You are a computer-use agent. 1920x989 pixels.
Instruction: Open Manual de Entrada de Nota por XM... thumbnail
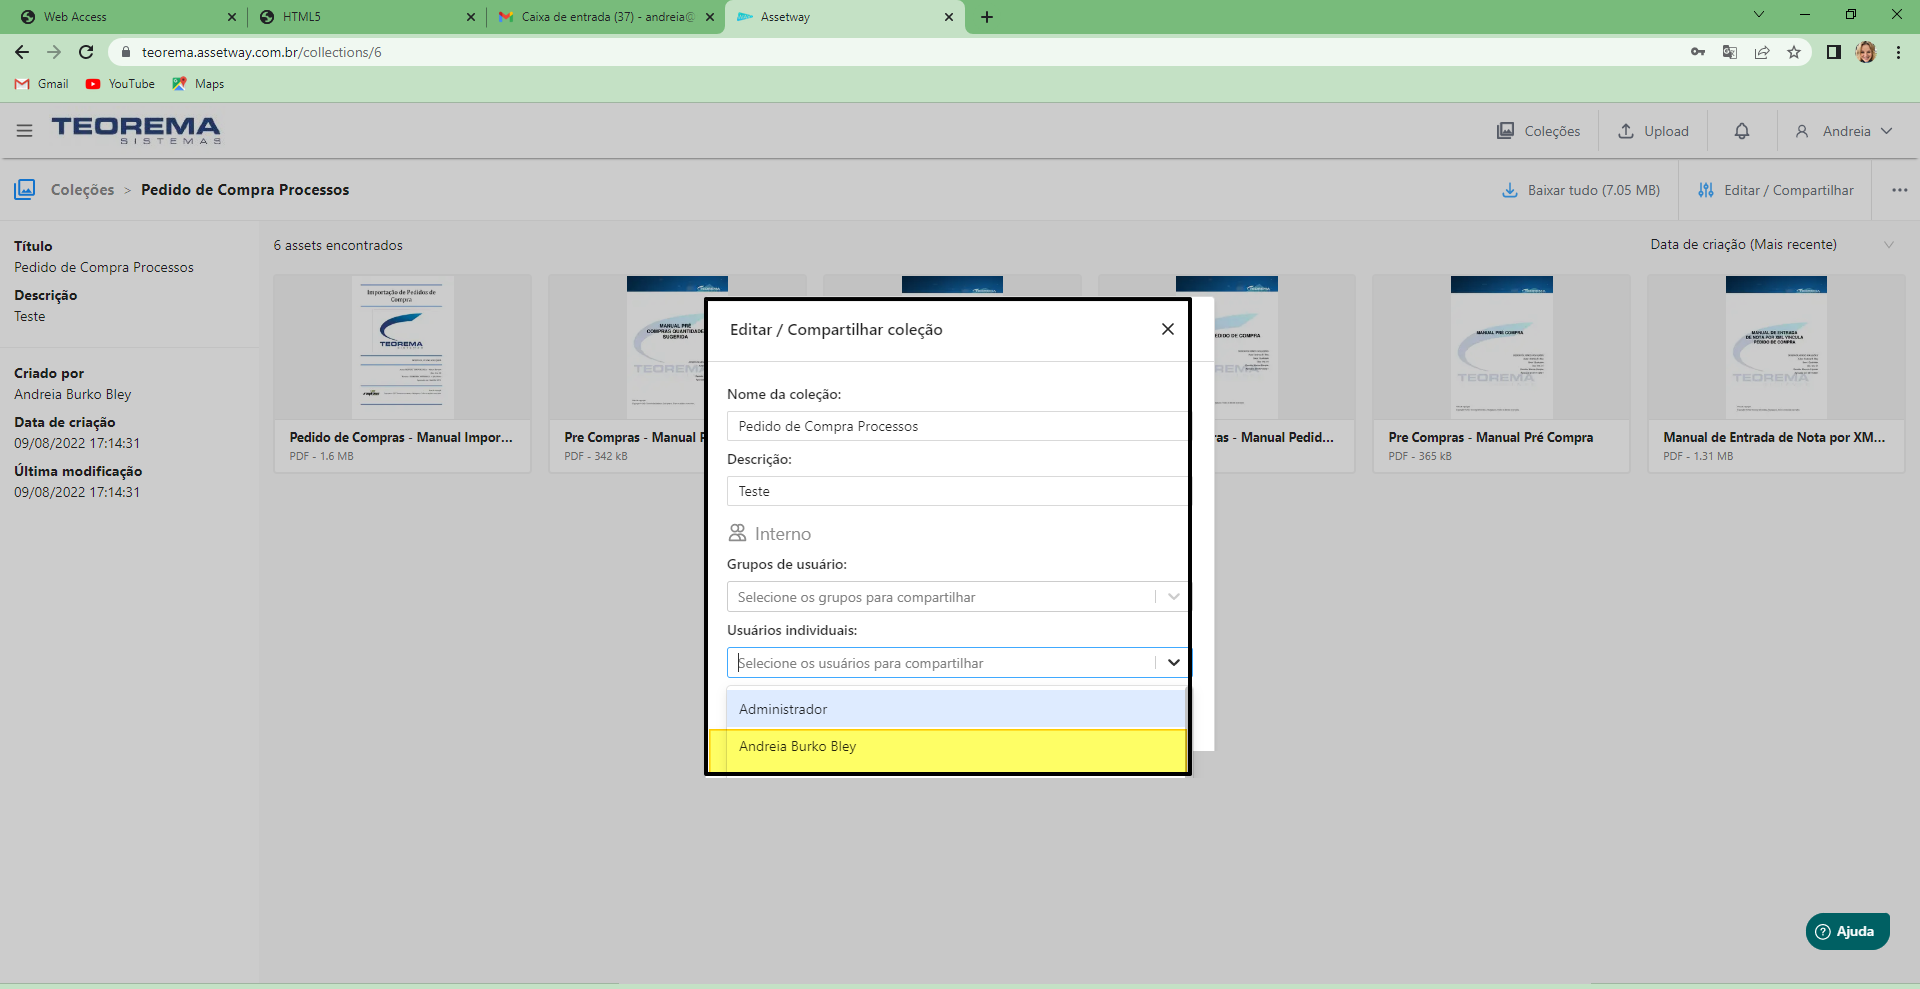pos(1776,347)
